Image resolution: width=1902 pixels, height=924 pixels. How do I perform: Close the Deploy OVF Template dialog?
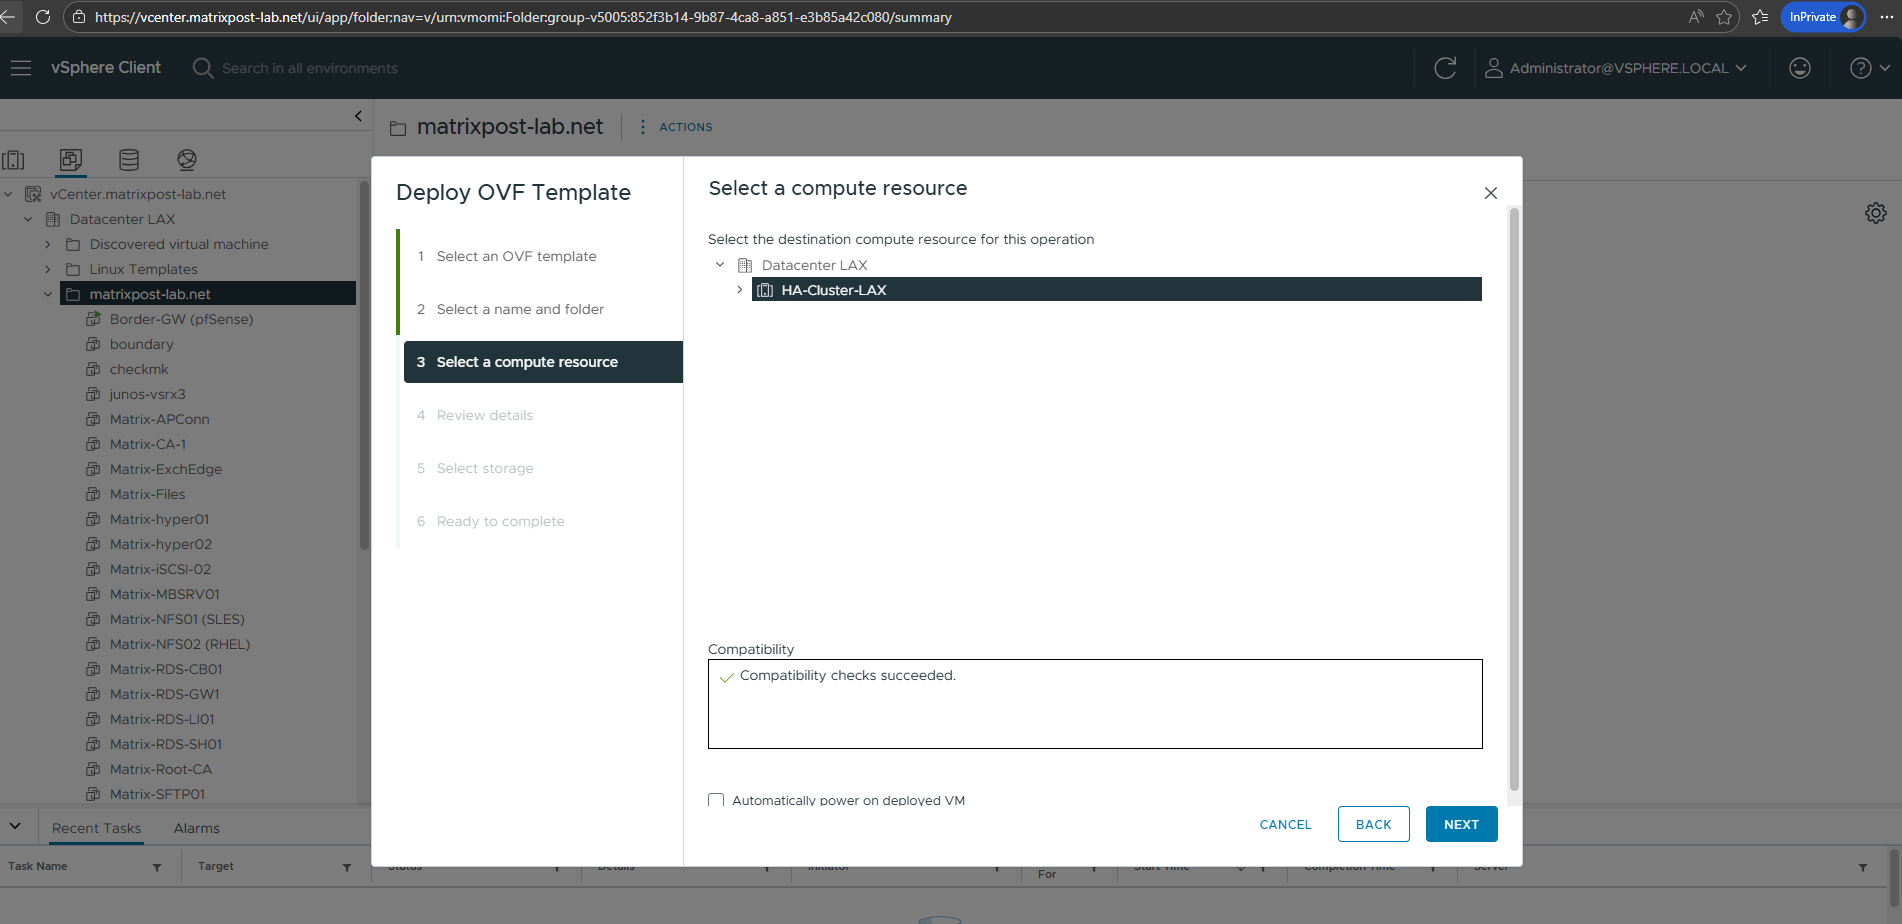1491,193
